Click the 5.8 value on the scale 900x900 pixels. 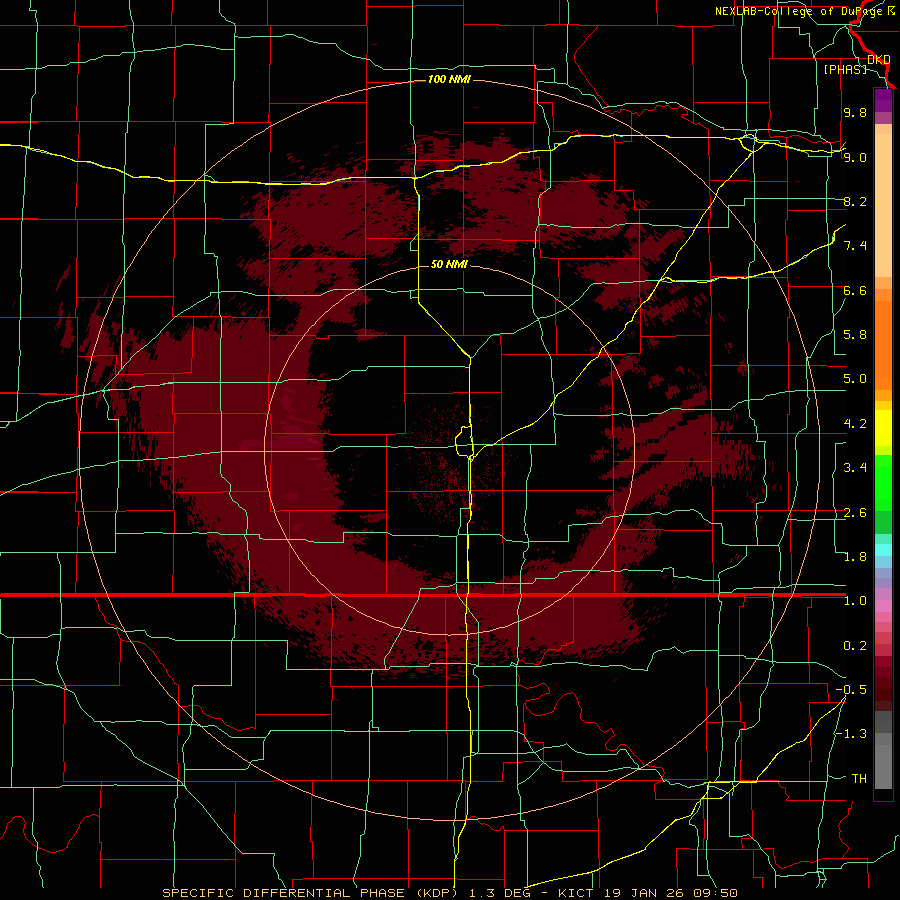click(855, 335)
